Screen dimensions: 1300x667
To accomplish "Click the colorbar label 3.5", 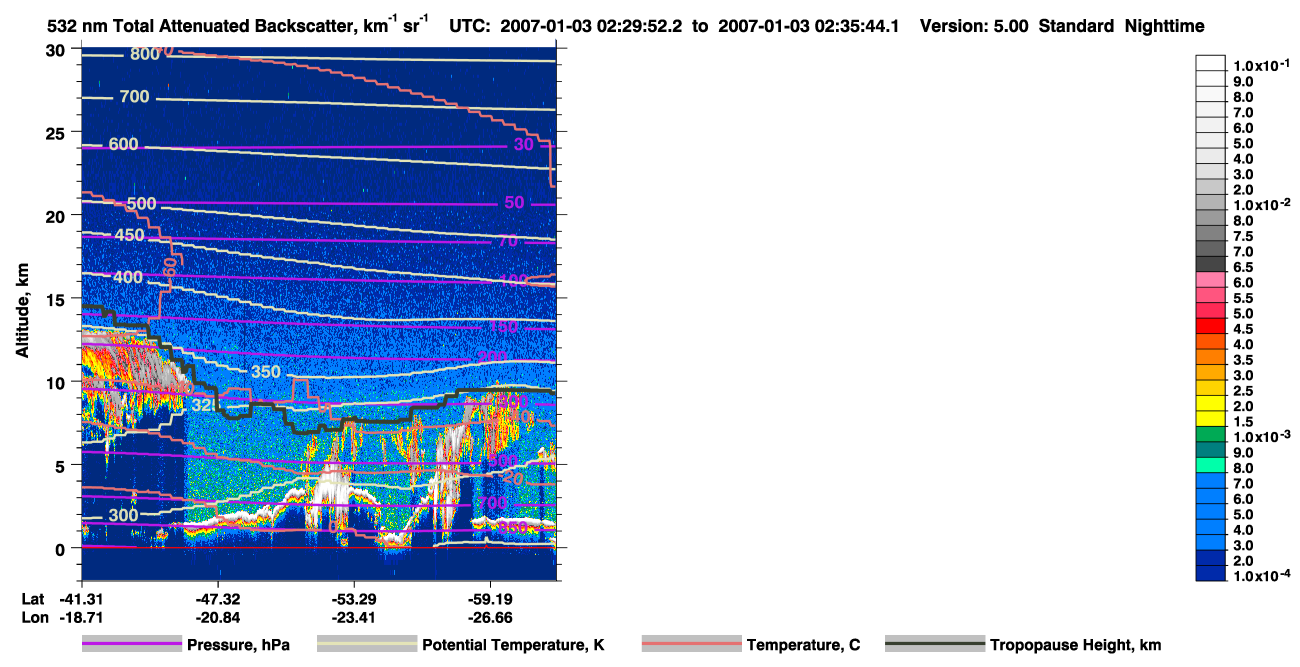I will click(1243, 360).
